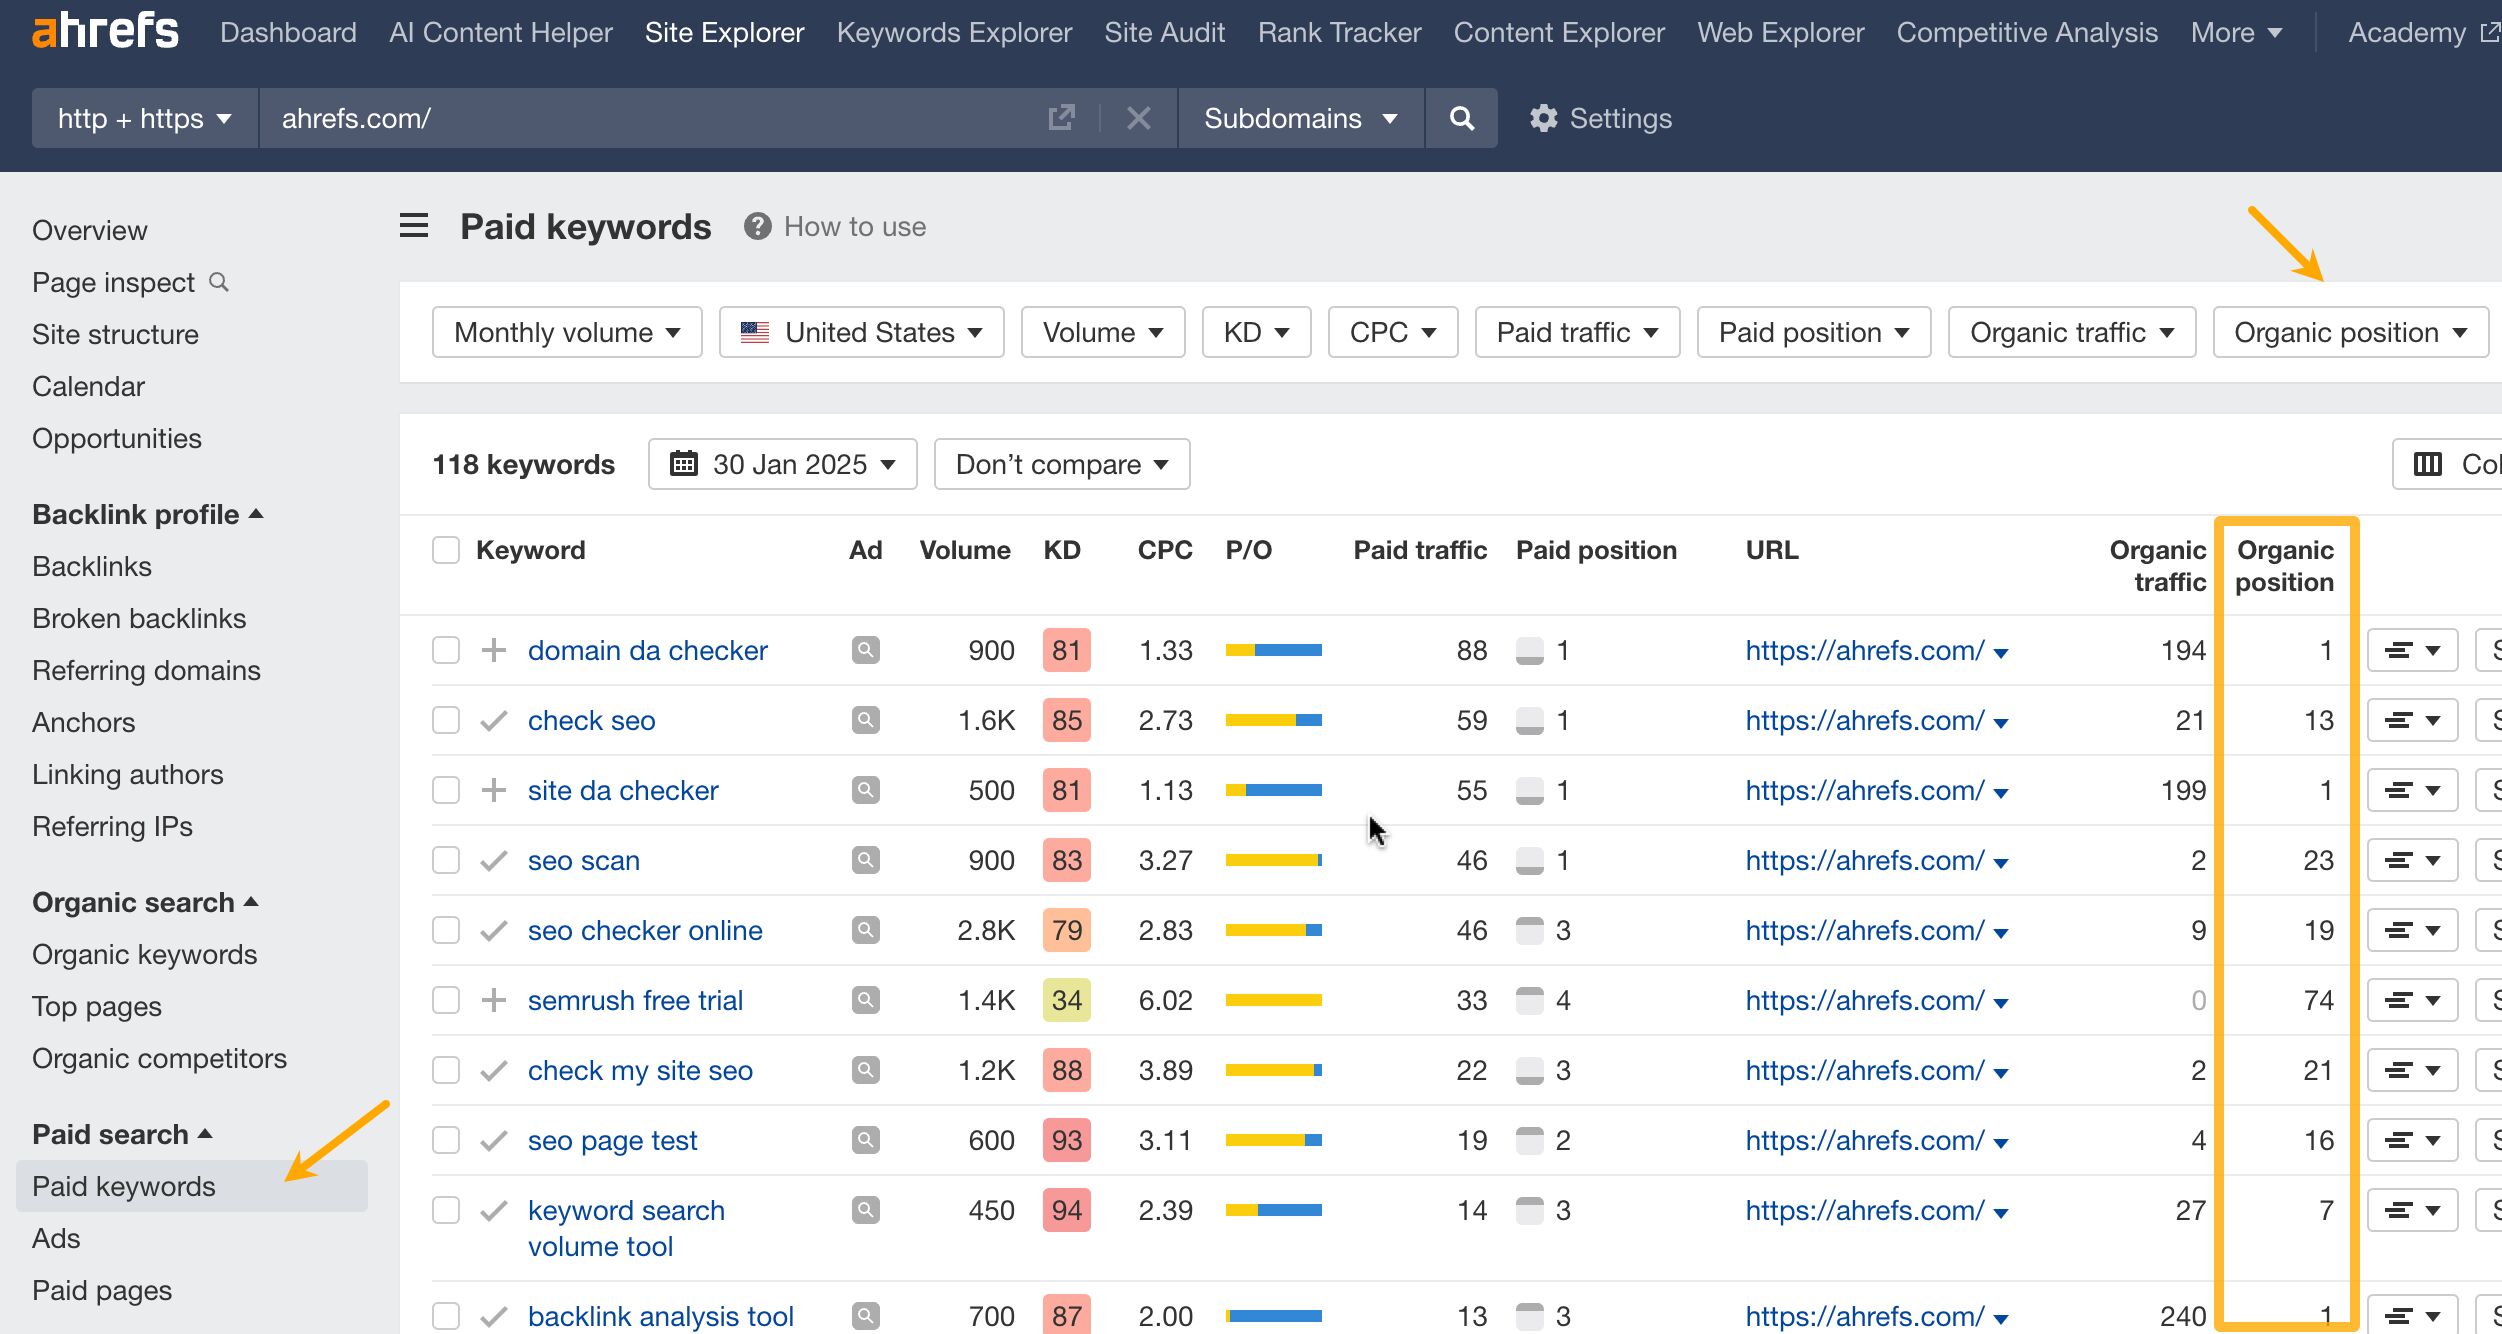Open the More menu in the navbar
This screenshot has width=2502, height=1334.
2235,32
